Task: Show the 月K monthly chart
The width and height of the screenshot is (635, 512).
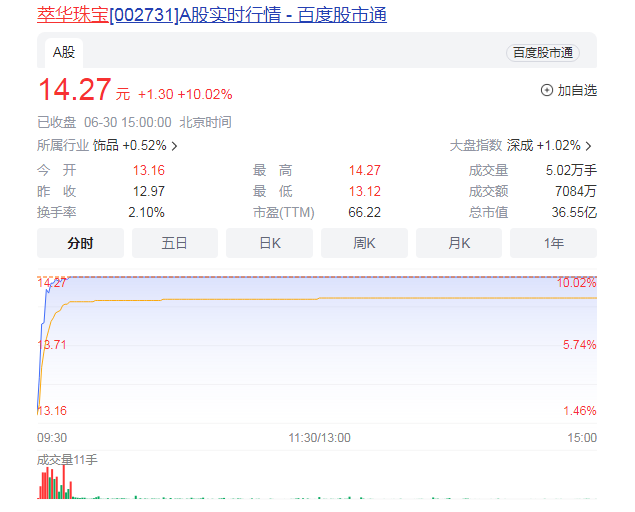Action: pyautogui.click(x=459, y=243)
